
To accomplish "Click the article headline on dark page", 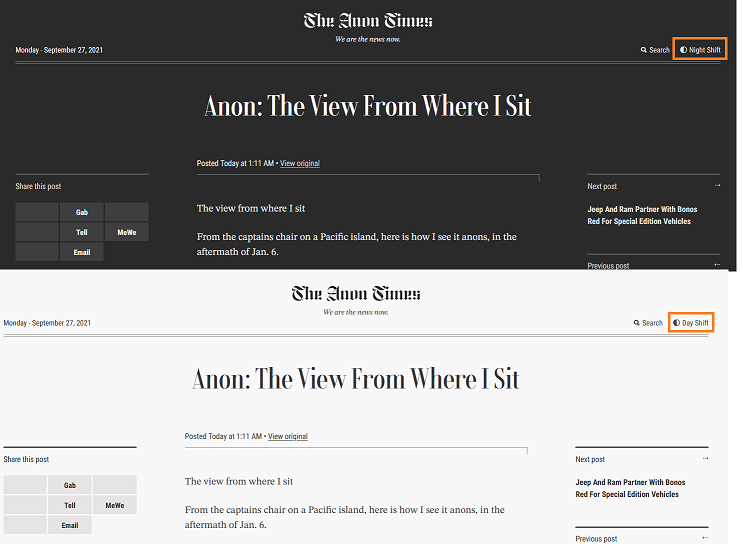I will (368, 106).
